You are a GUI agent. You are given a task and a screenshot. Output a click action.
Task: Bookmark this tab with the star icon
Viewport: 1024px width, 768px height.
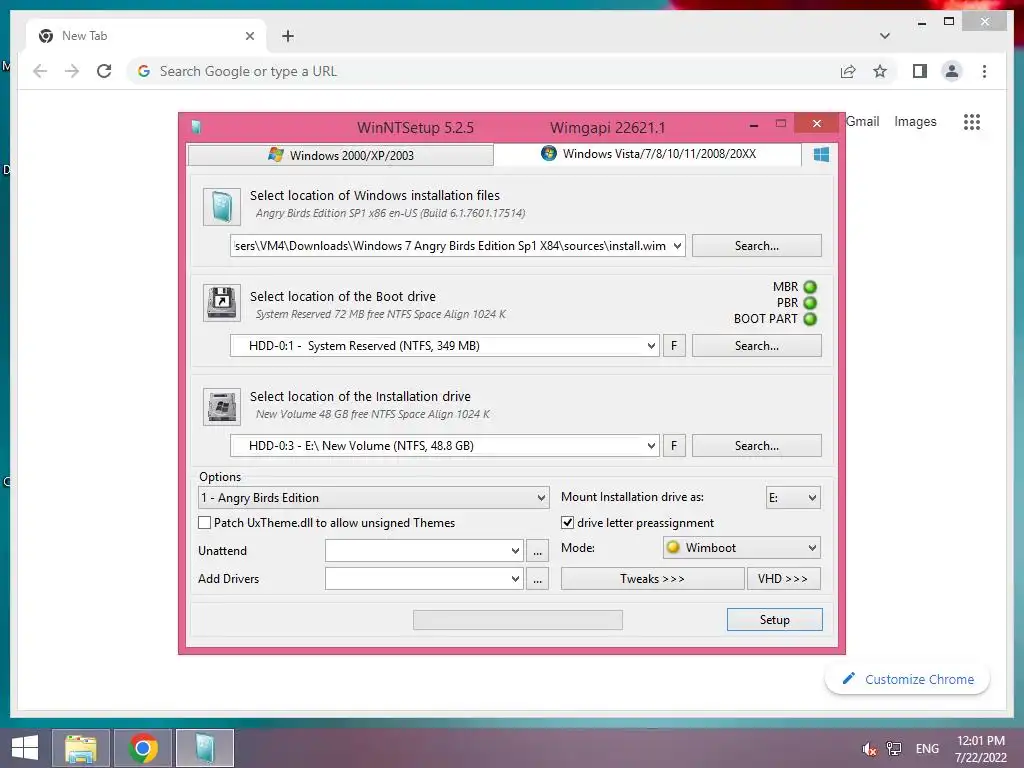(x=880, y=71)
